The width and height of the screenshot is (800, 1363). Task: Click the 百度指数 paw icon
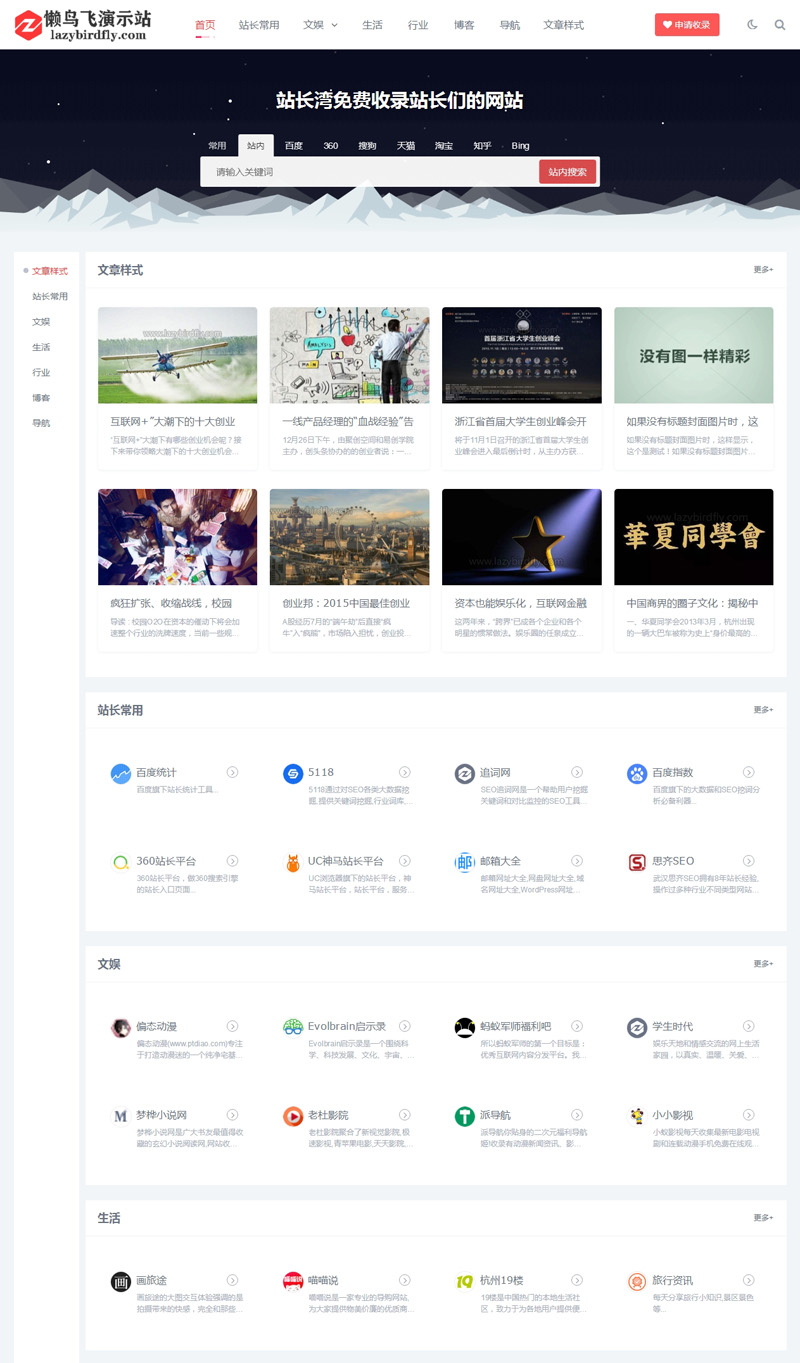(637, 774)
